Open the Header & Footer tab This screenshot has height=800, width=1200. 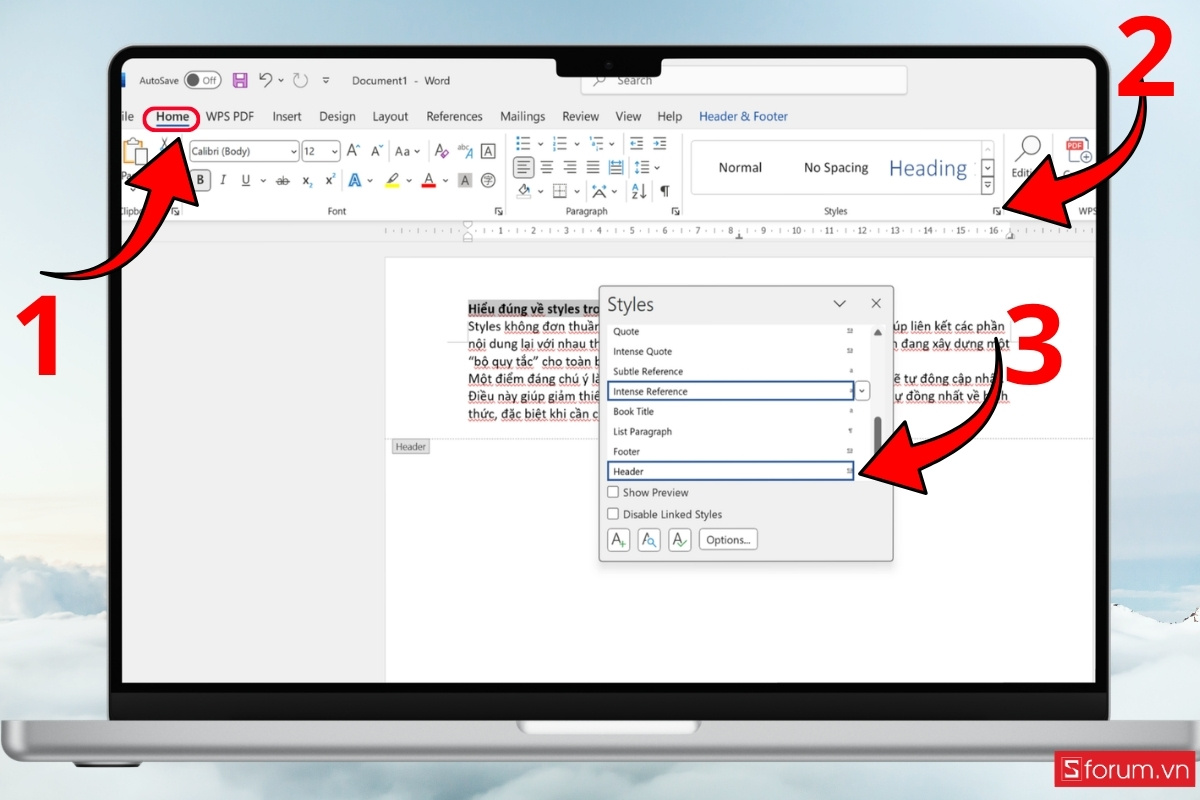pyautogui.click(x=743, y=116)
